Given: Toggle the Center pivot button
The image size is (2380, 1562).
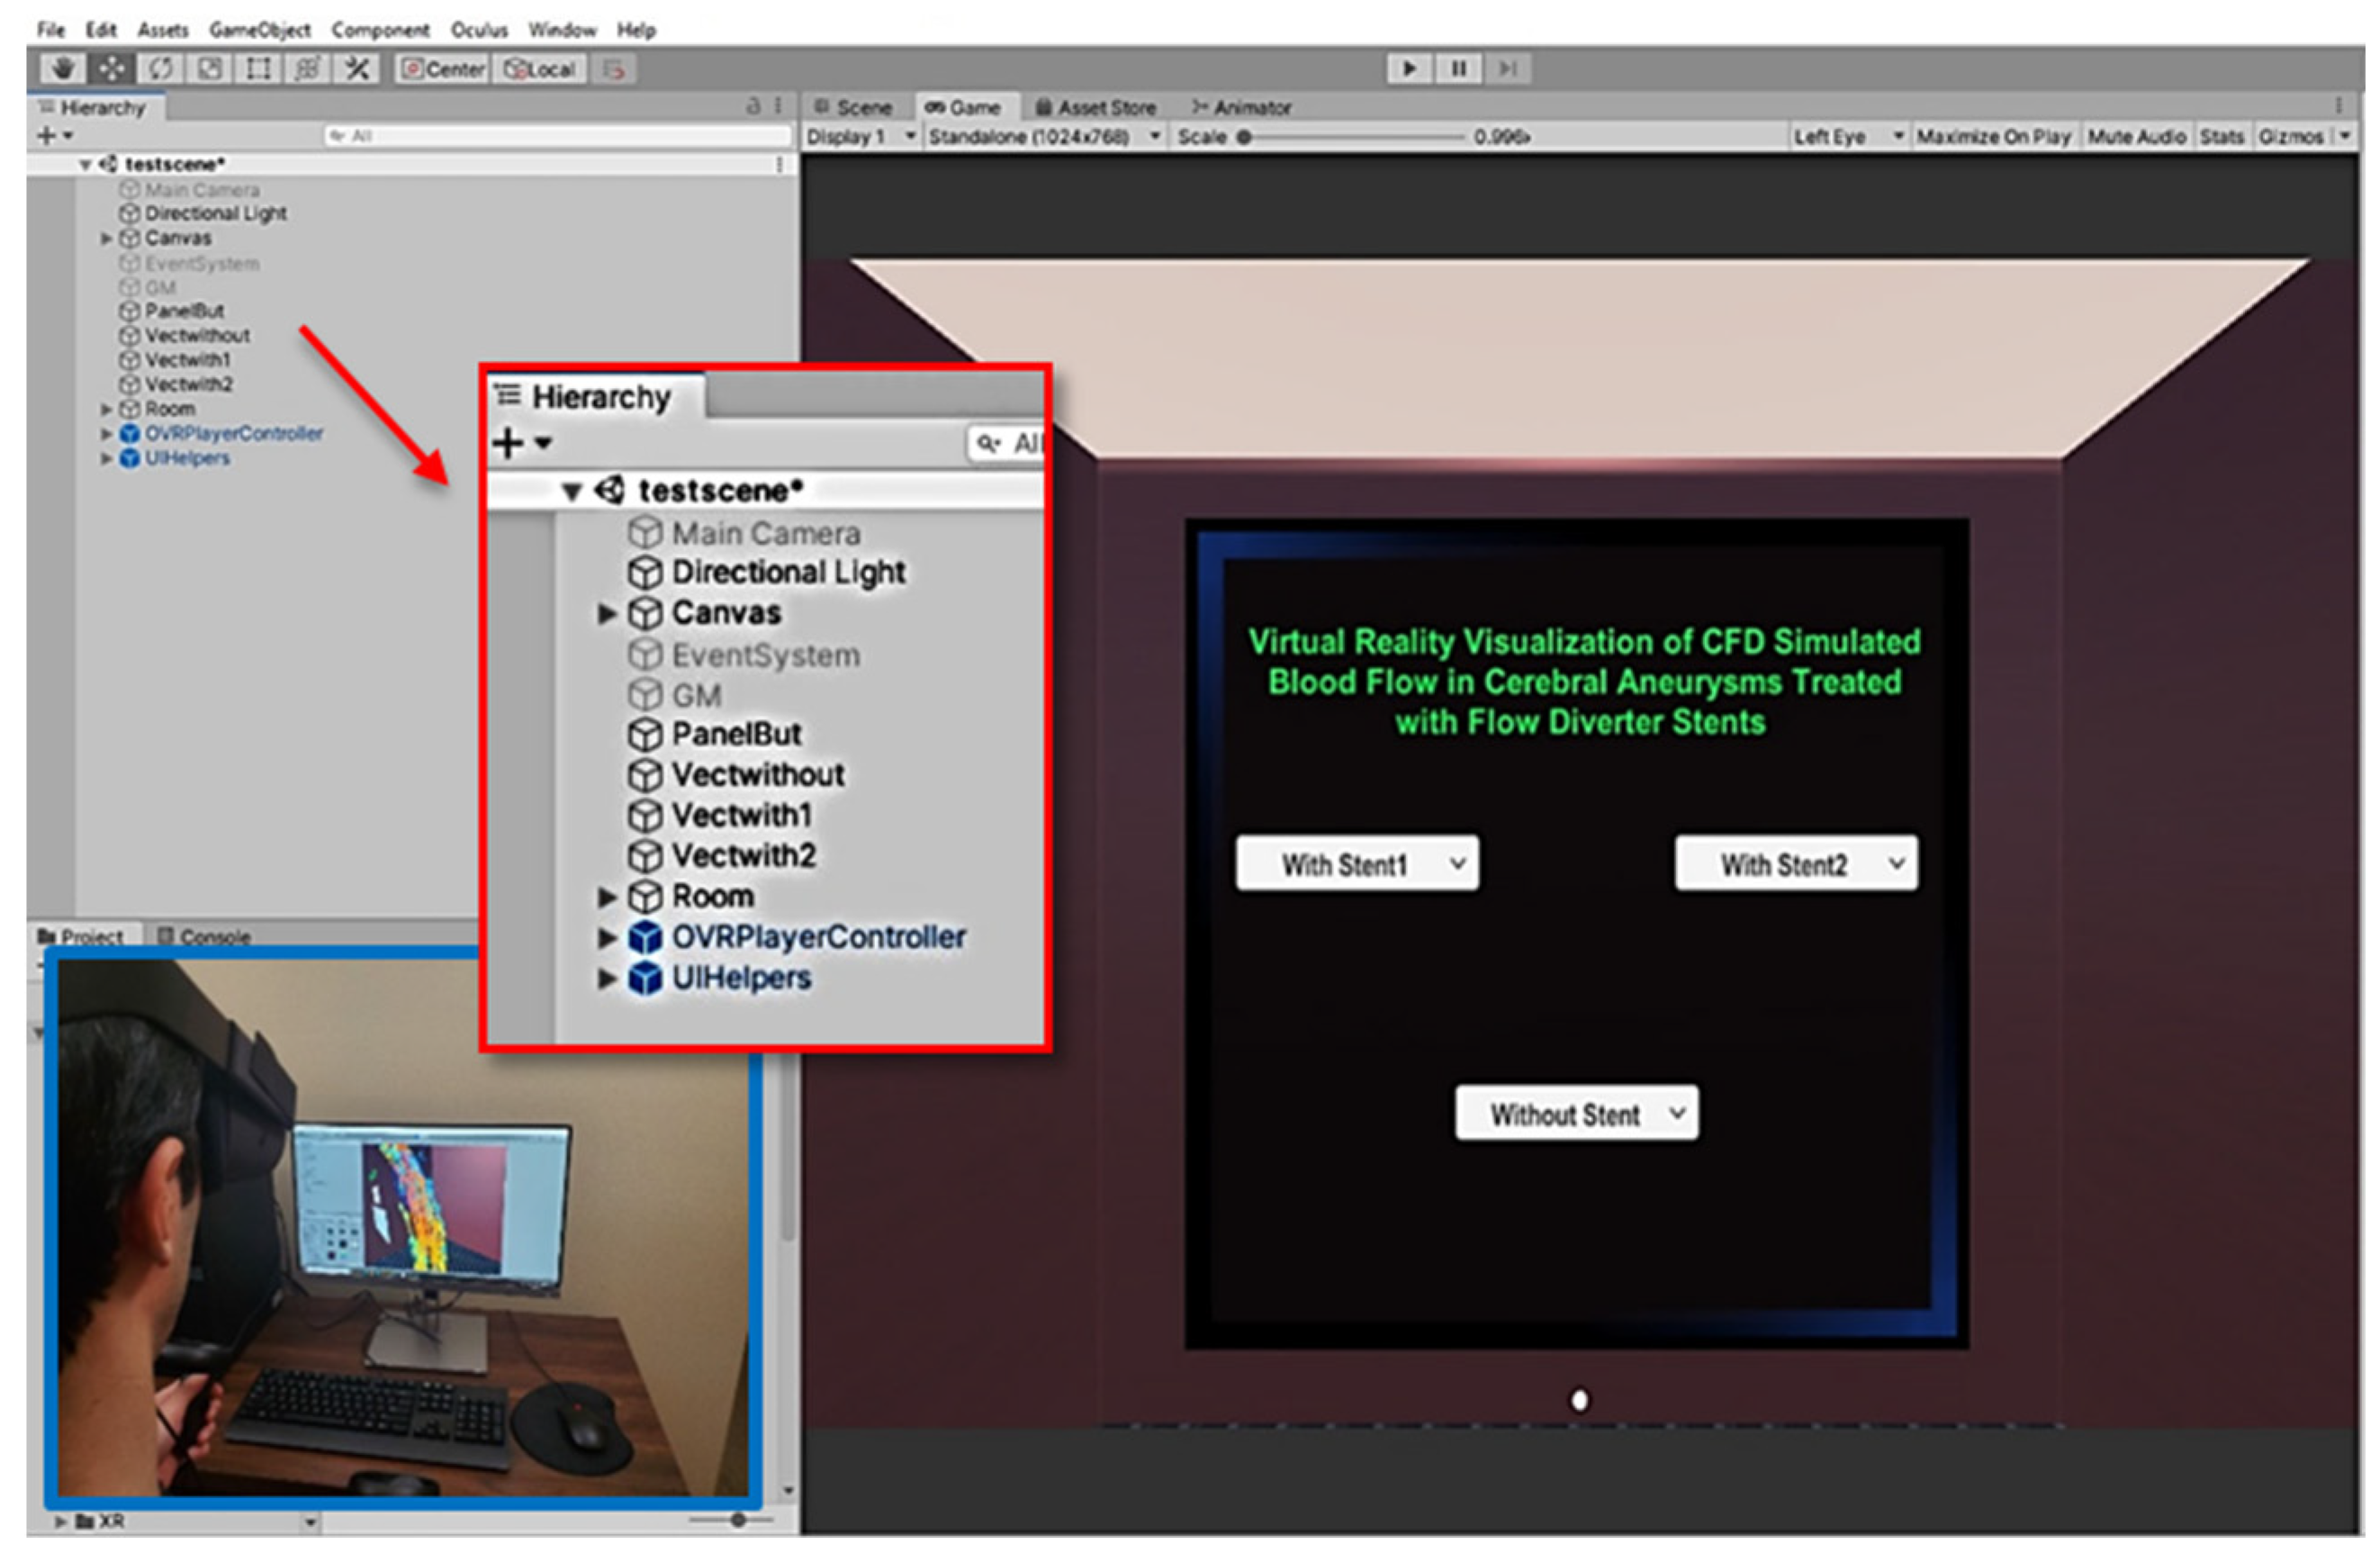Looking at the screenshot, I should tap(443, 69).
